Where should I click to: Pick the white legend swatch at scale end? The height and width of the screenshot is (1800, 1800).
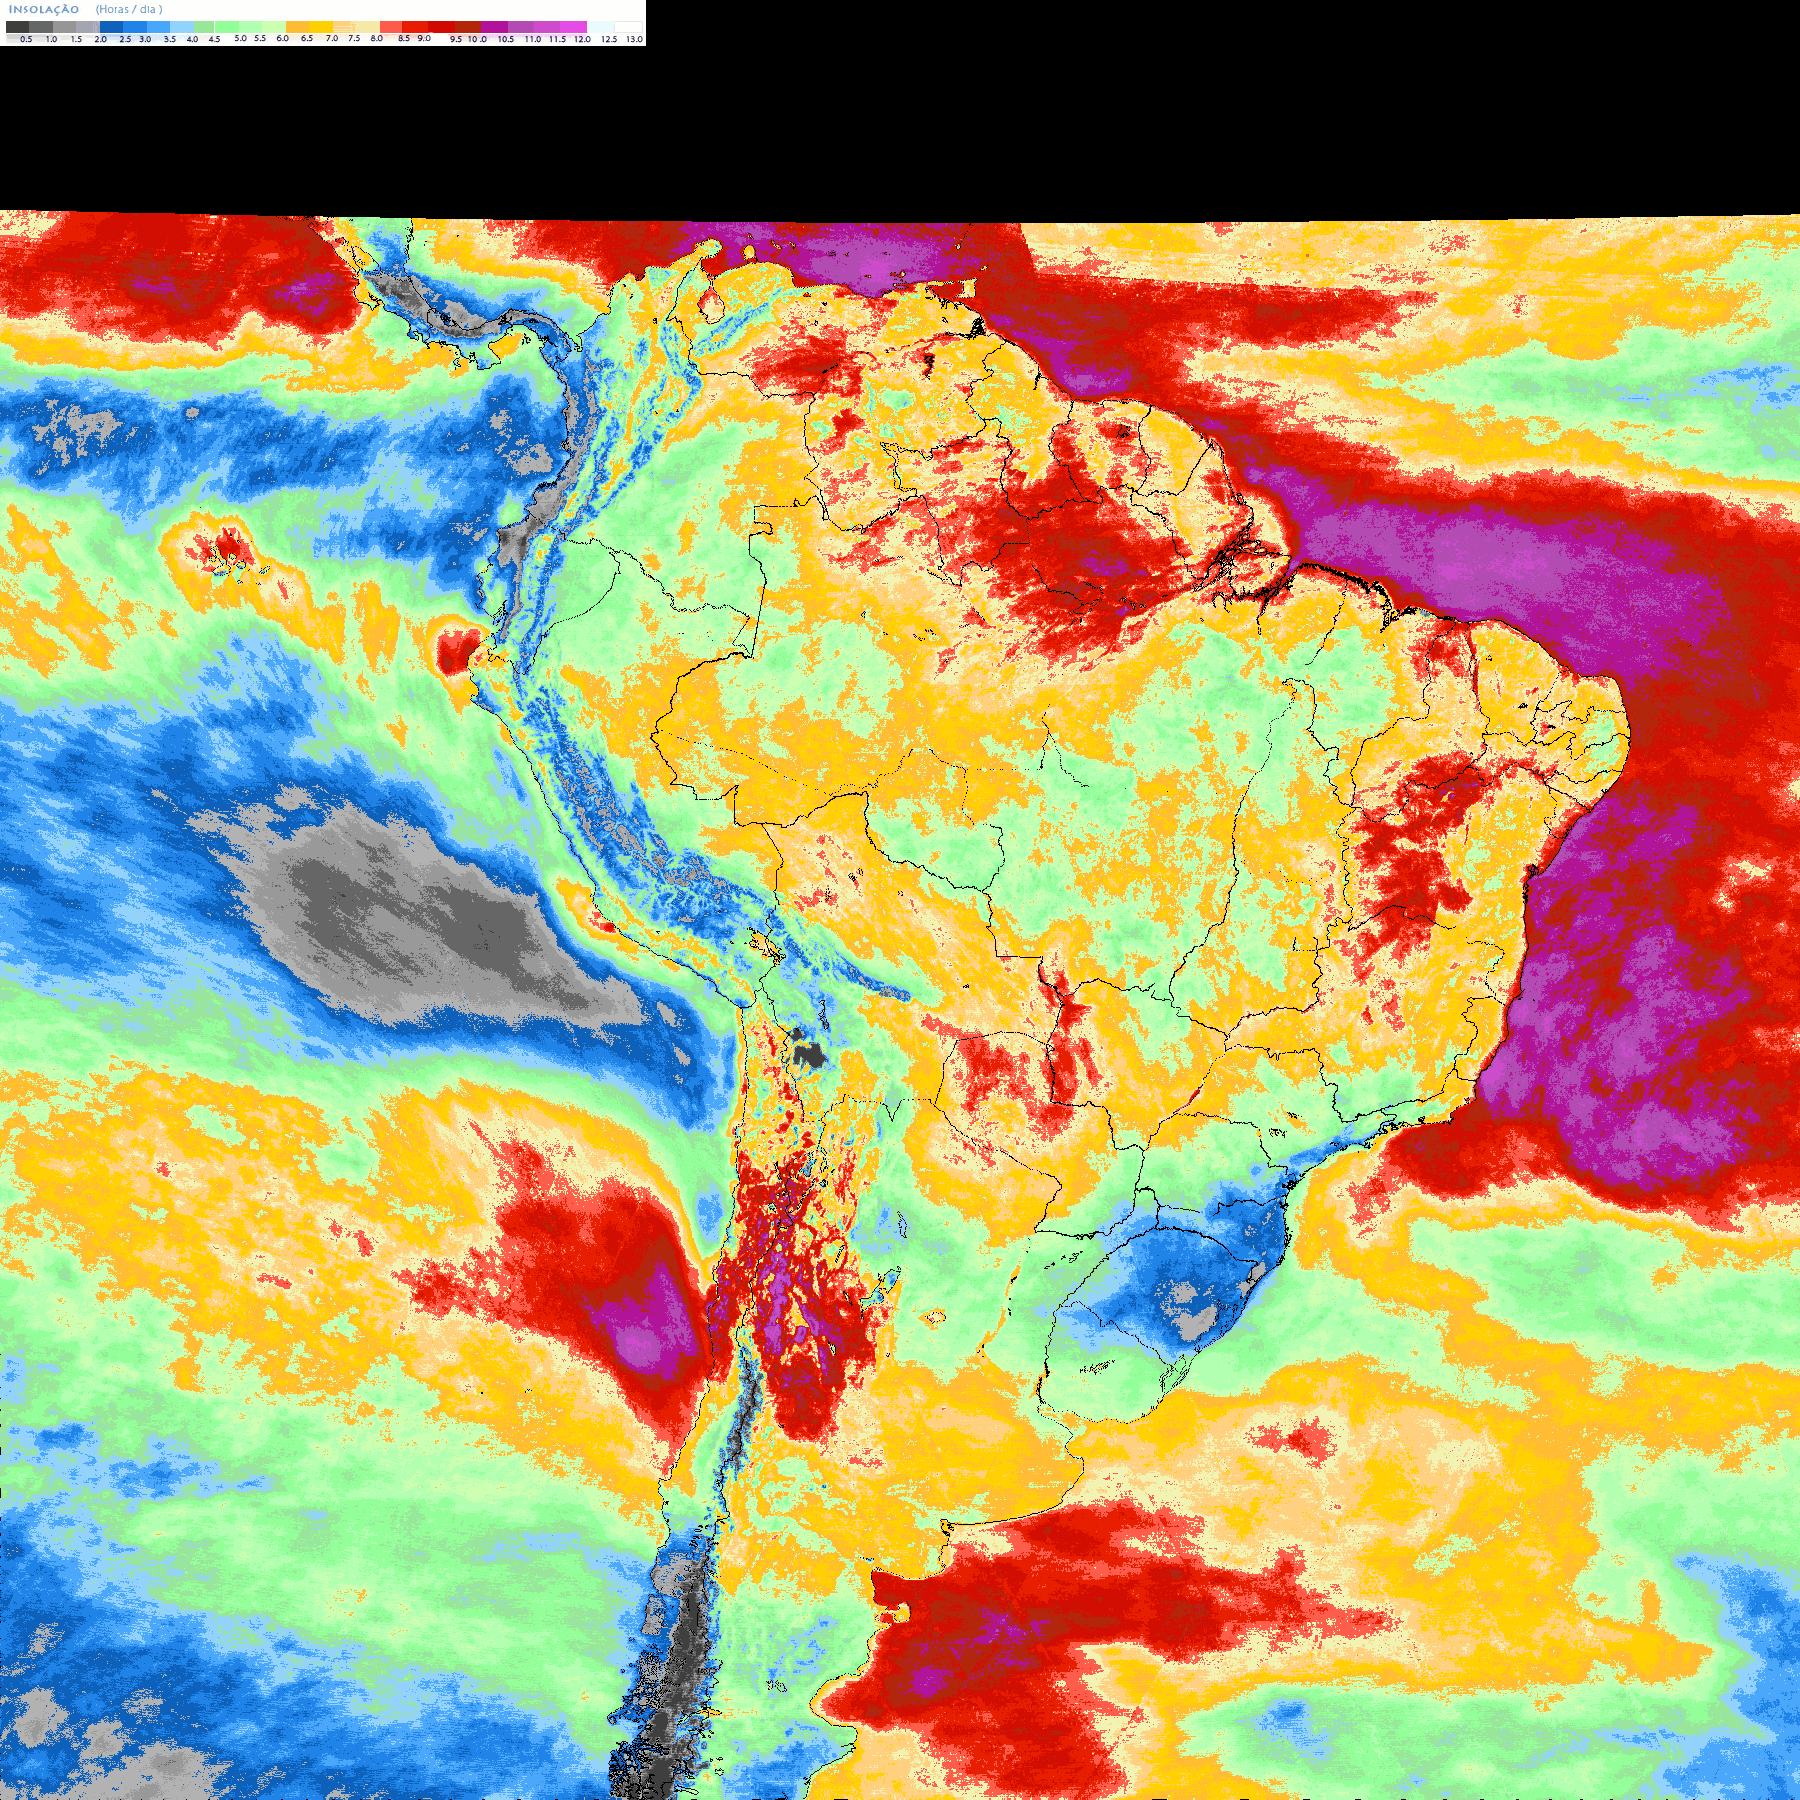pyautogui.click(x=628, y=27)
